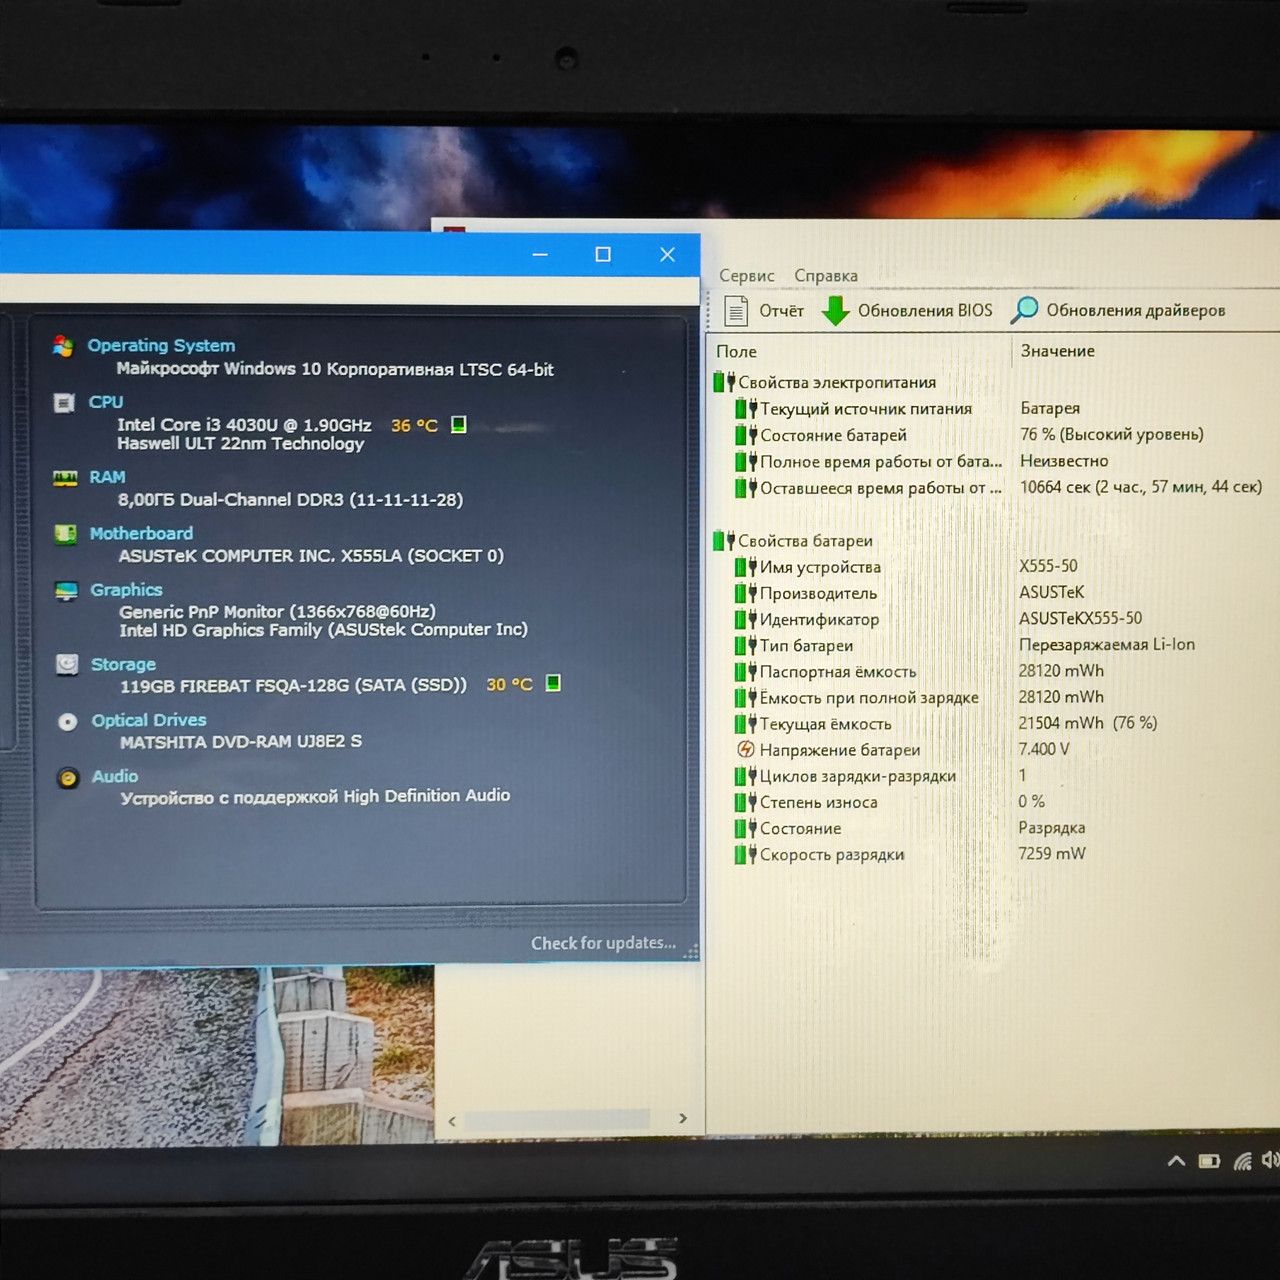Click the Windows flag Operating System icon
Viewport: 1280px width, 1280px height.
(63, 346)
